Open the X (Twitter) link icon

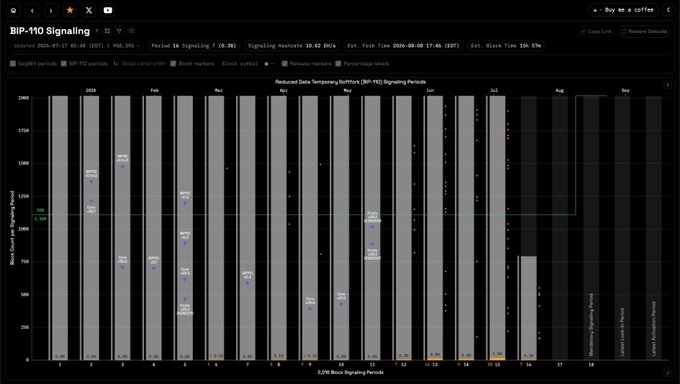pos(89,10)
